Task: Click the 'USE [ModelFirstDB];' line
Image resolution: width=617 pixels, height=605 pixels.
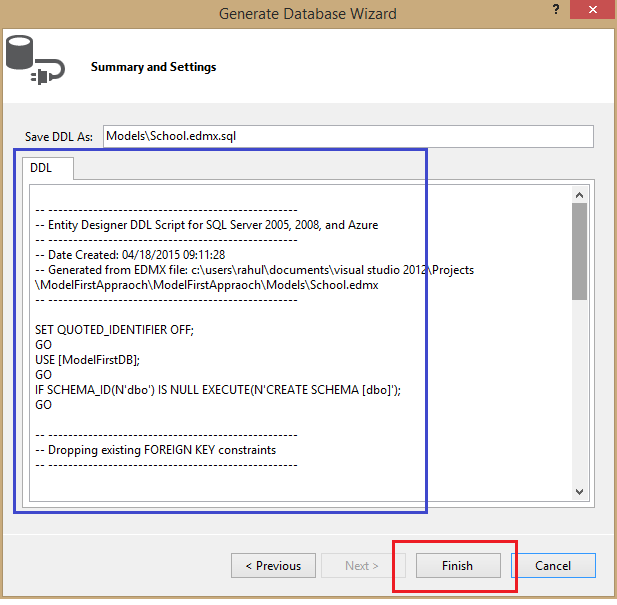Action: click(x=87, y=360)
